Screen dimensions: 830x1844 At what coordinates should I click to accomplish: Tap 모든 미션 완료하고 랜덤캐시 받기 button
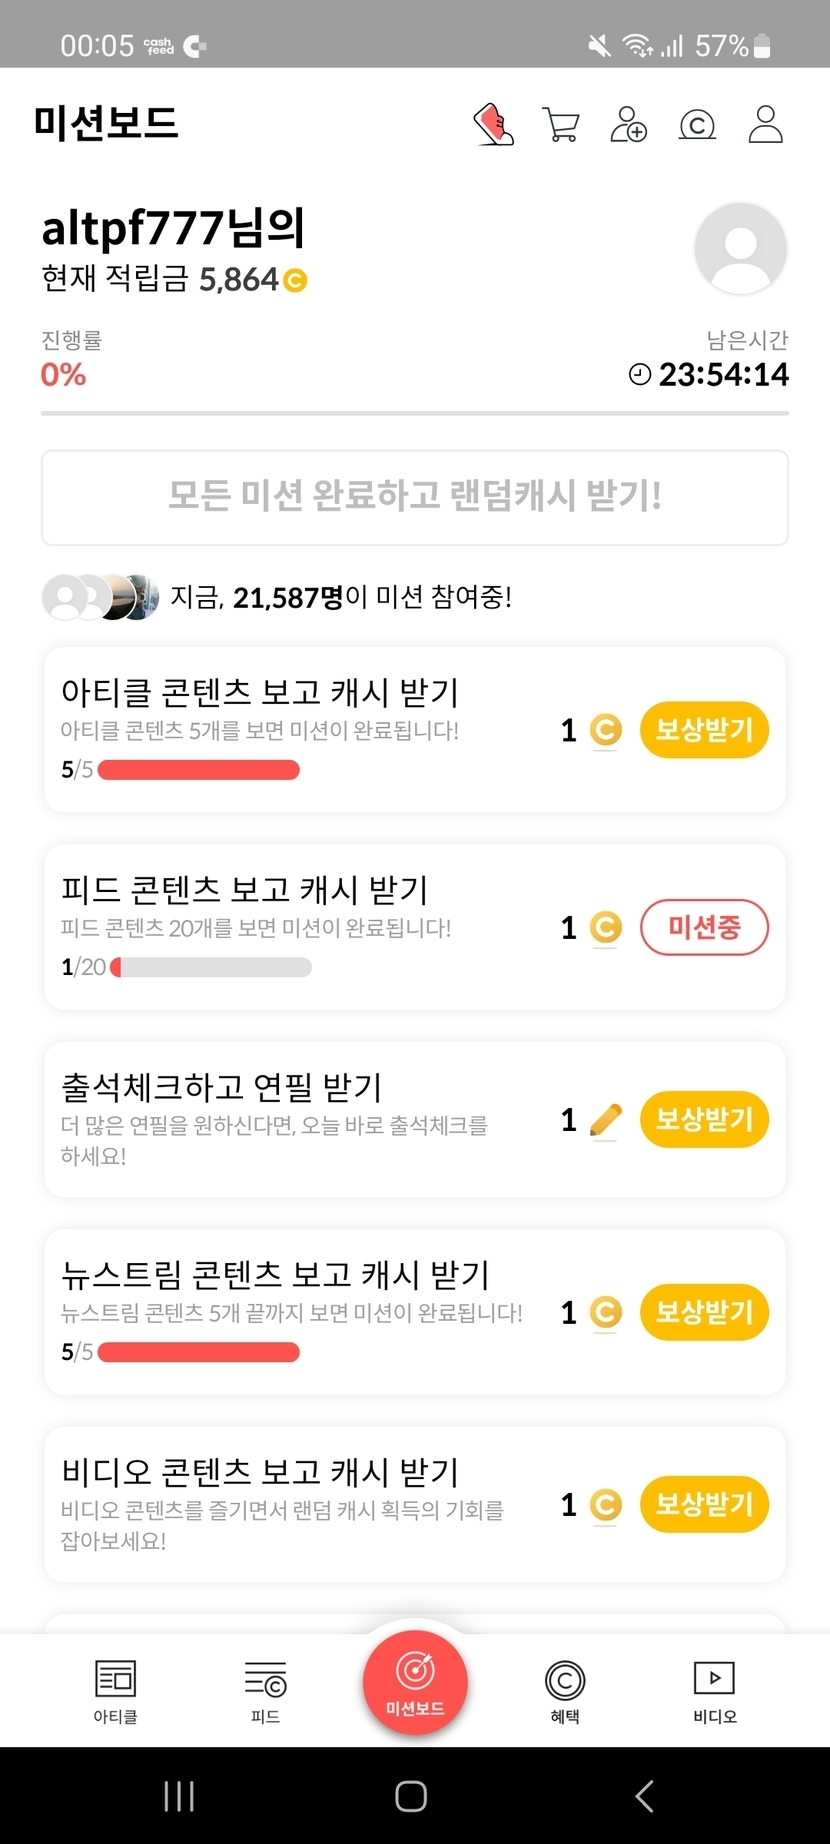coord(415,497)
